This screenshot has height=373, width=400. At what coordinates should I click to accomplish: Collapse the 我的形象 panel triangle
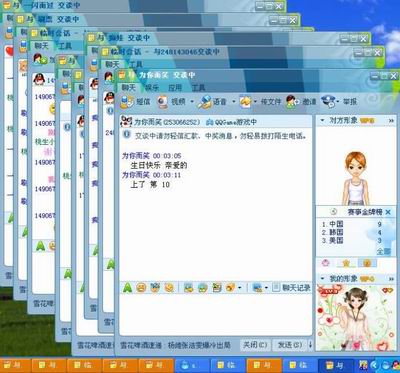(322, 278)
